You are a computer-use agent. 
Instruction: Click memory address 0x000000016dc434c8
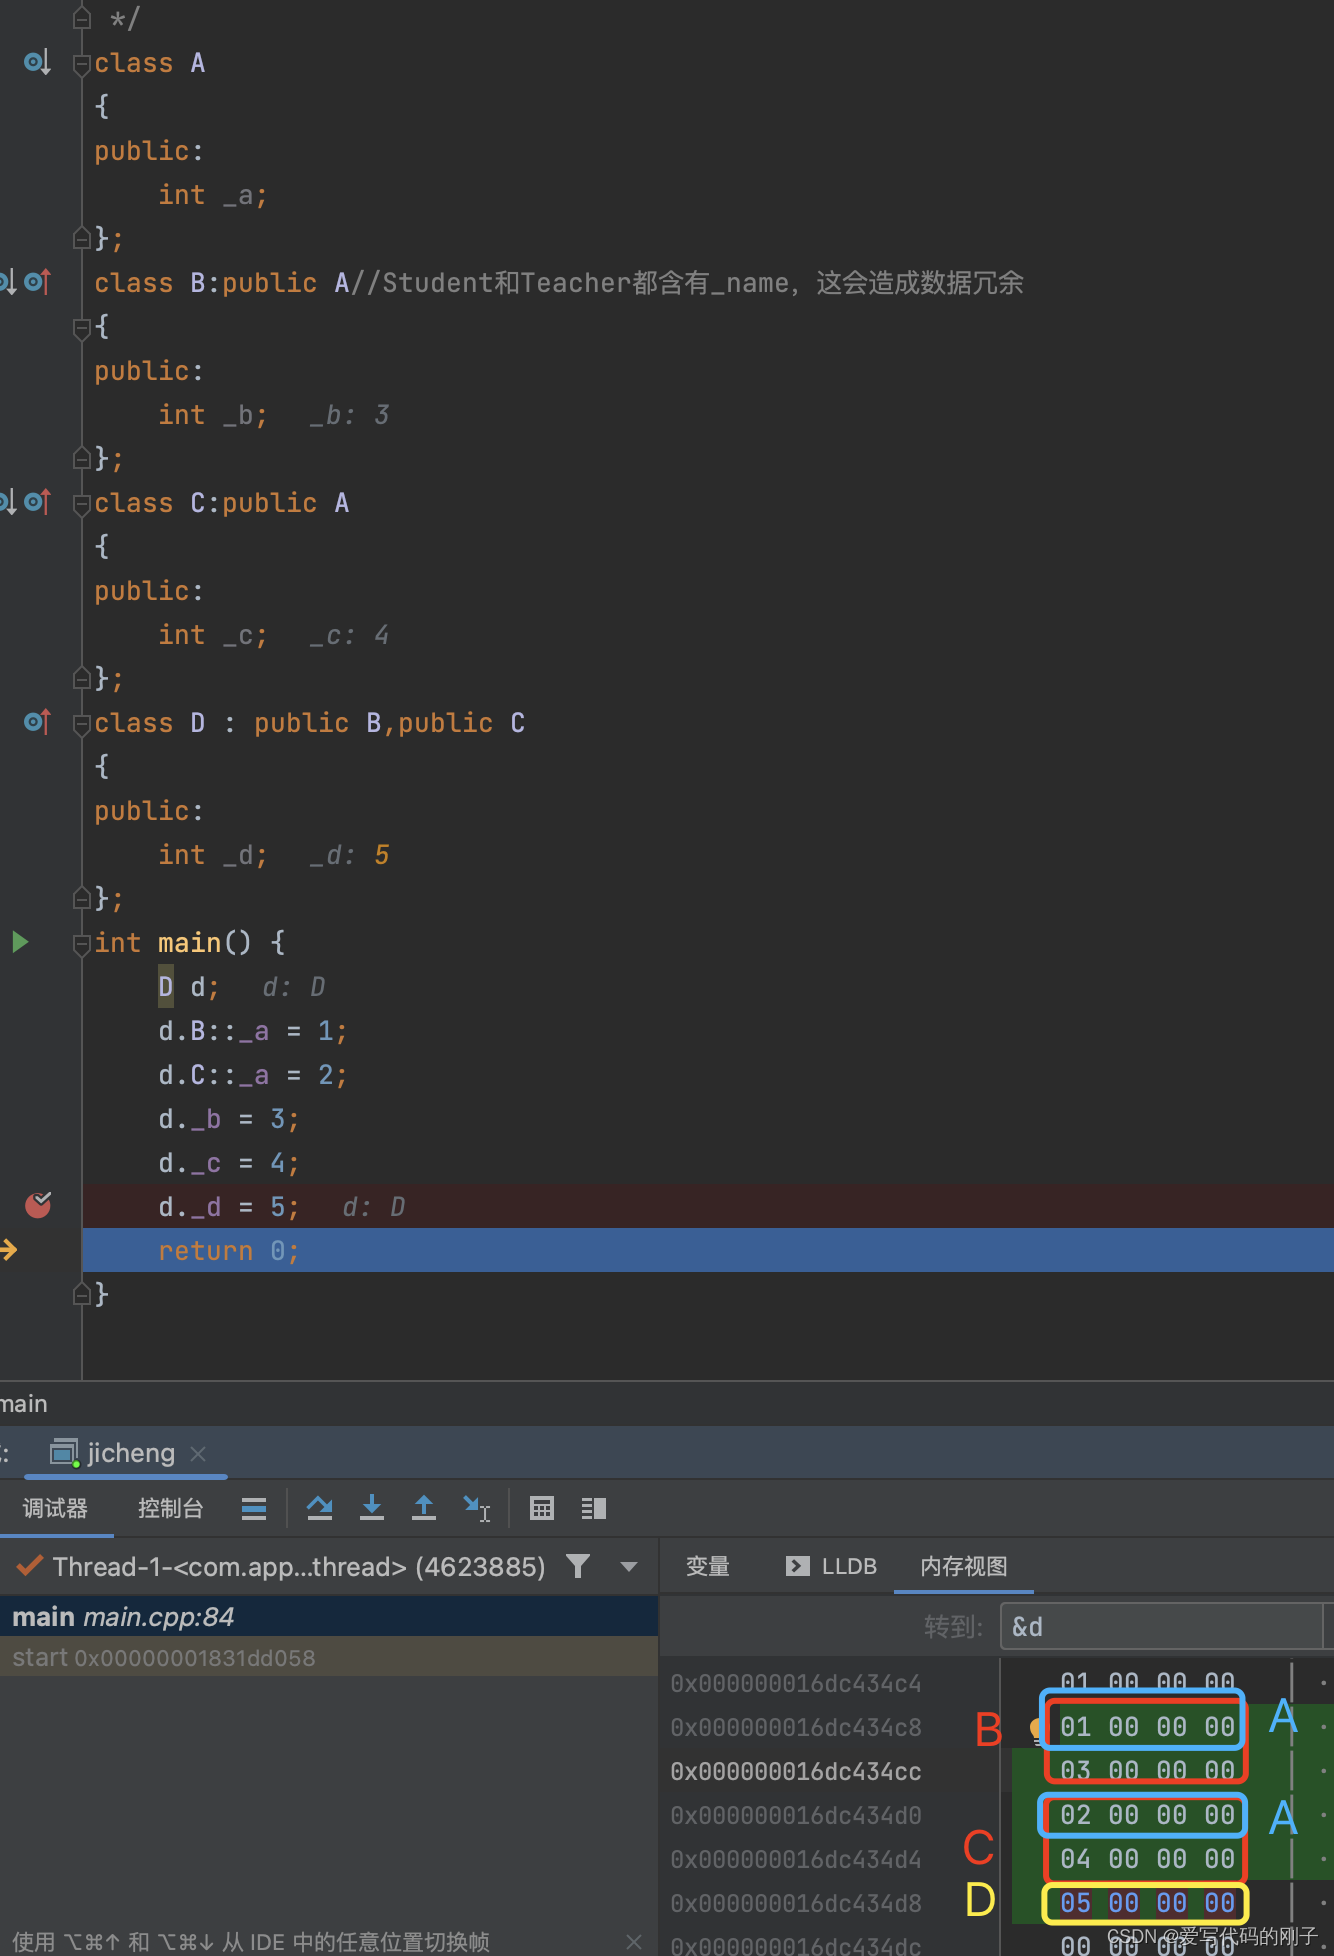[x=796, y=1727]
